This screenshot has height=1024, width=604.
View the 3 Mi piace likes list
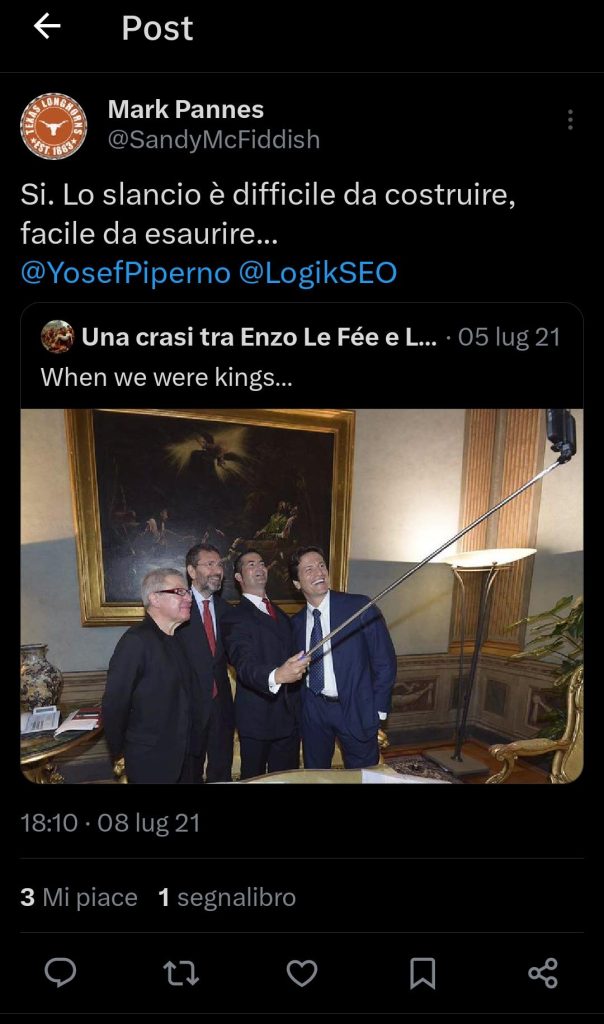point(79,897)
